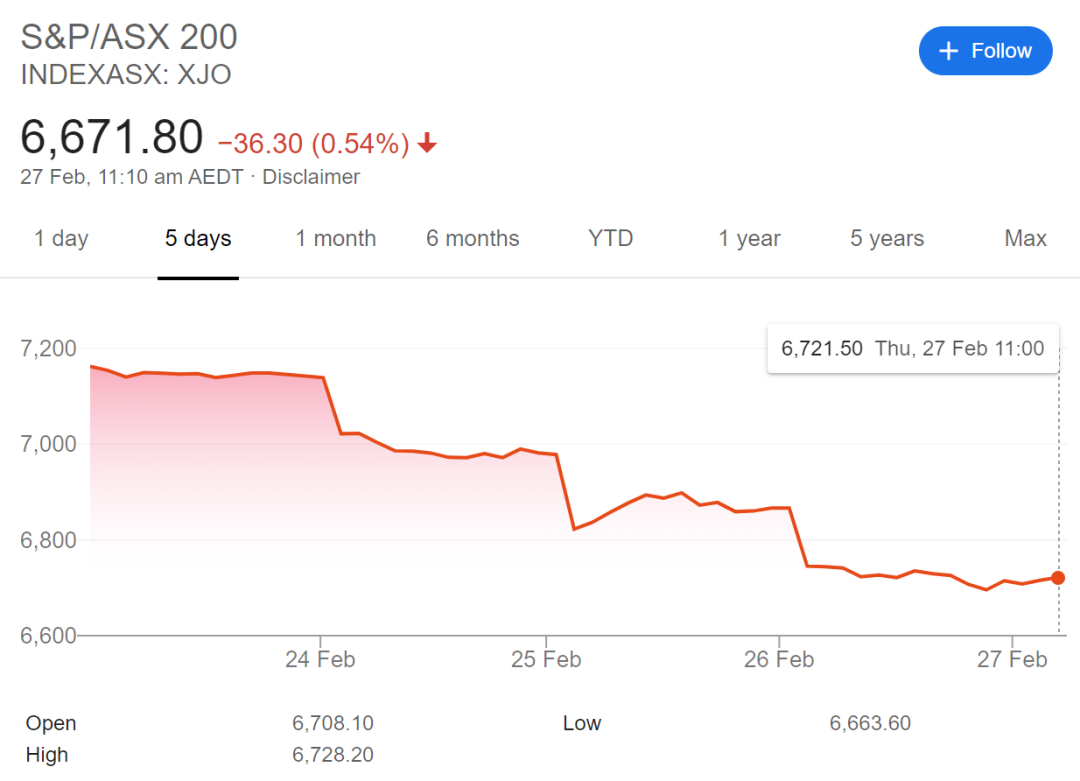Switch to 6 months view
Screen dimensions: 1080x781
coord(473,238)
